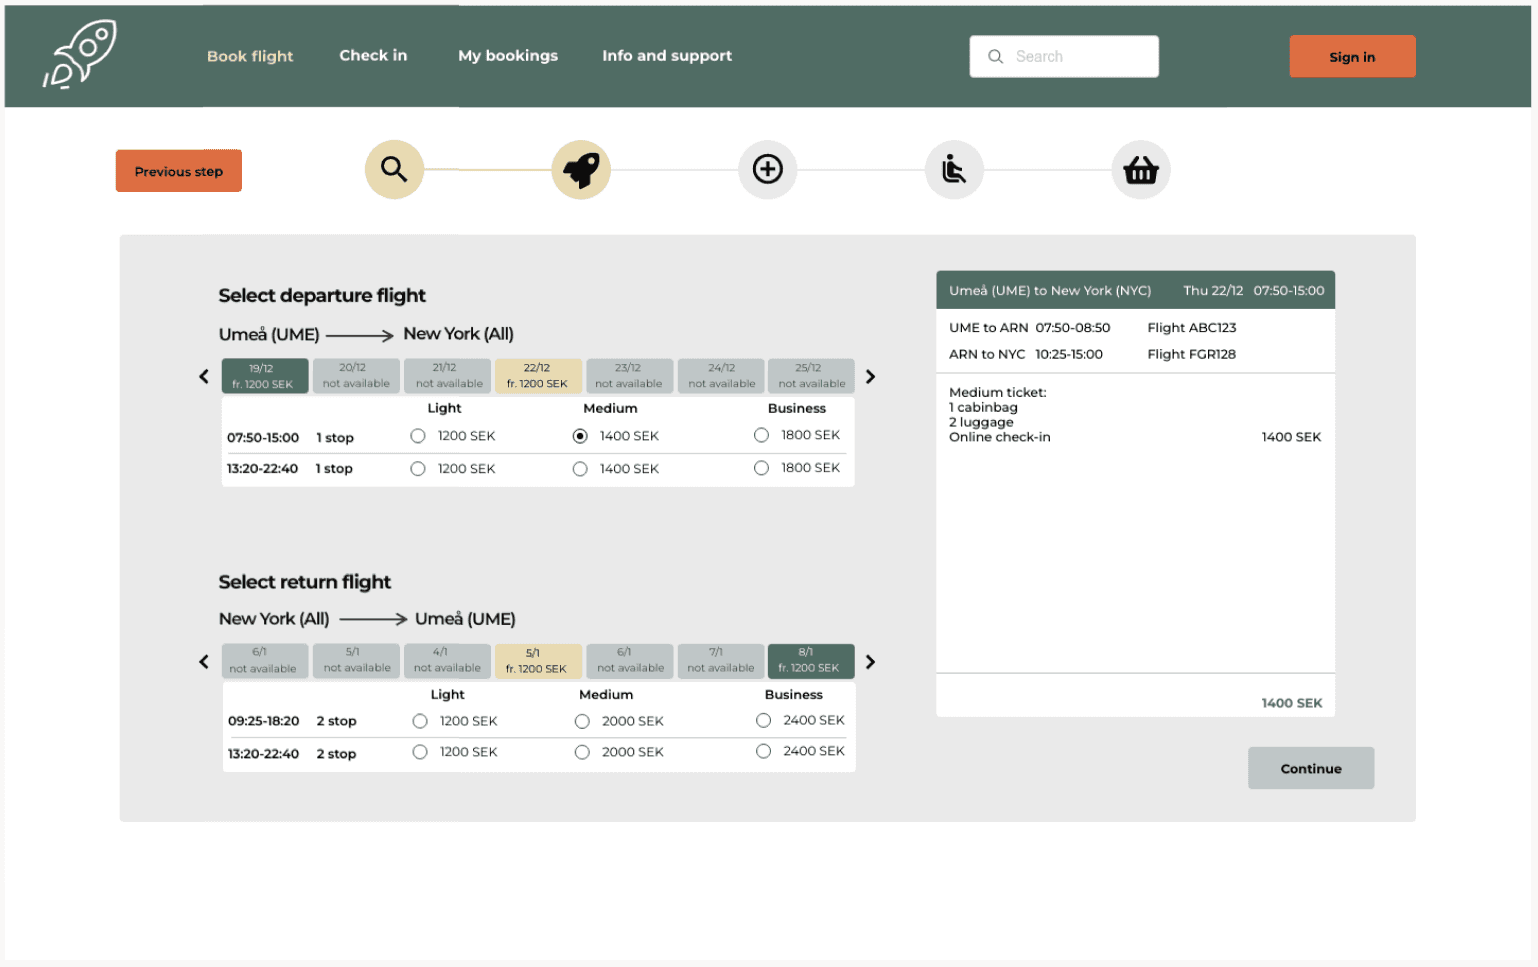
Task: Open the search step magnifier icon
Action: 394,169
